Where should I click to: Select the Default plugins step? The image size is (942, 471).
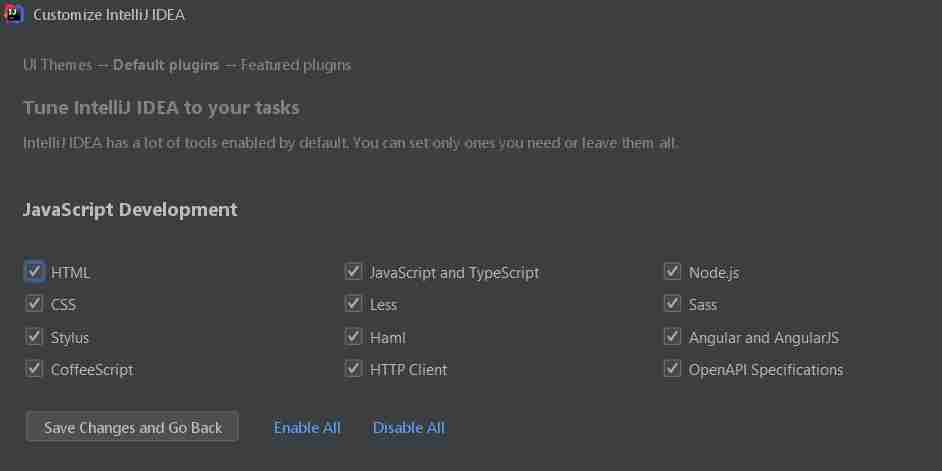click(x=165, y=65)
